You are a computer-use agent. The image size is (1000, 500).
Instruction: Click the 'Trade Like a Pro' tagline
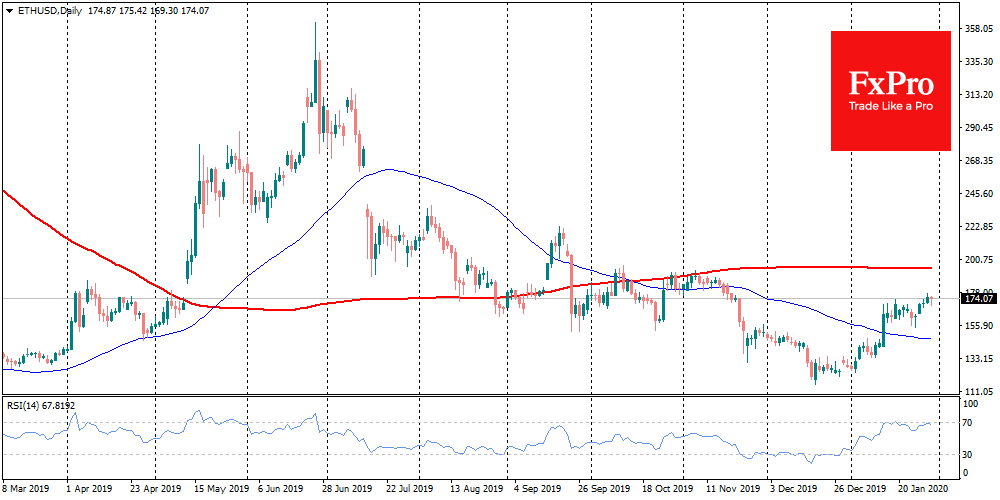point(890,105)
